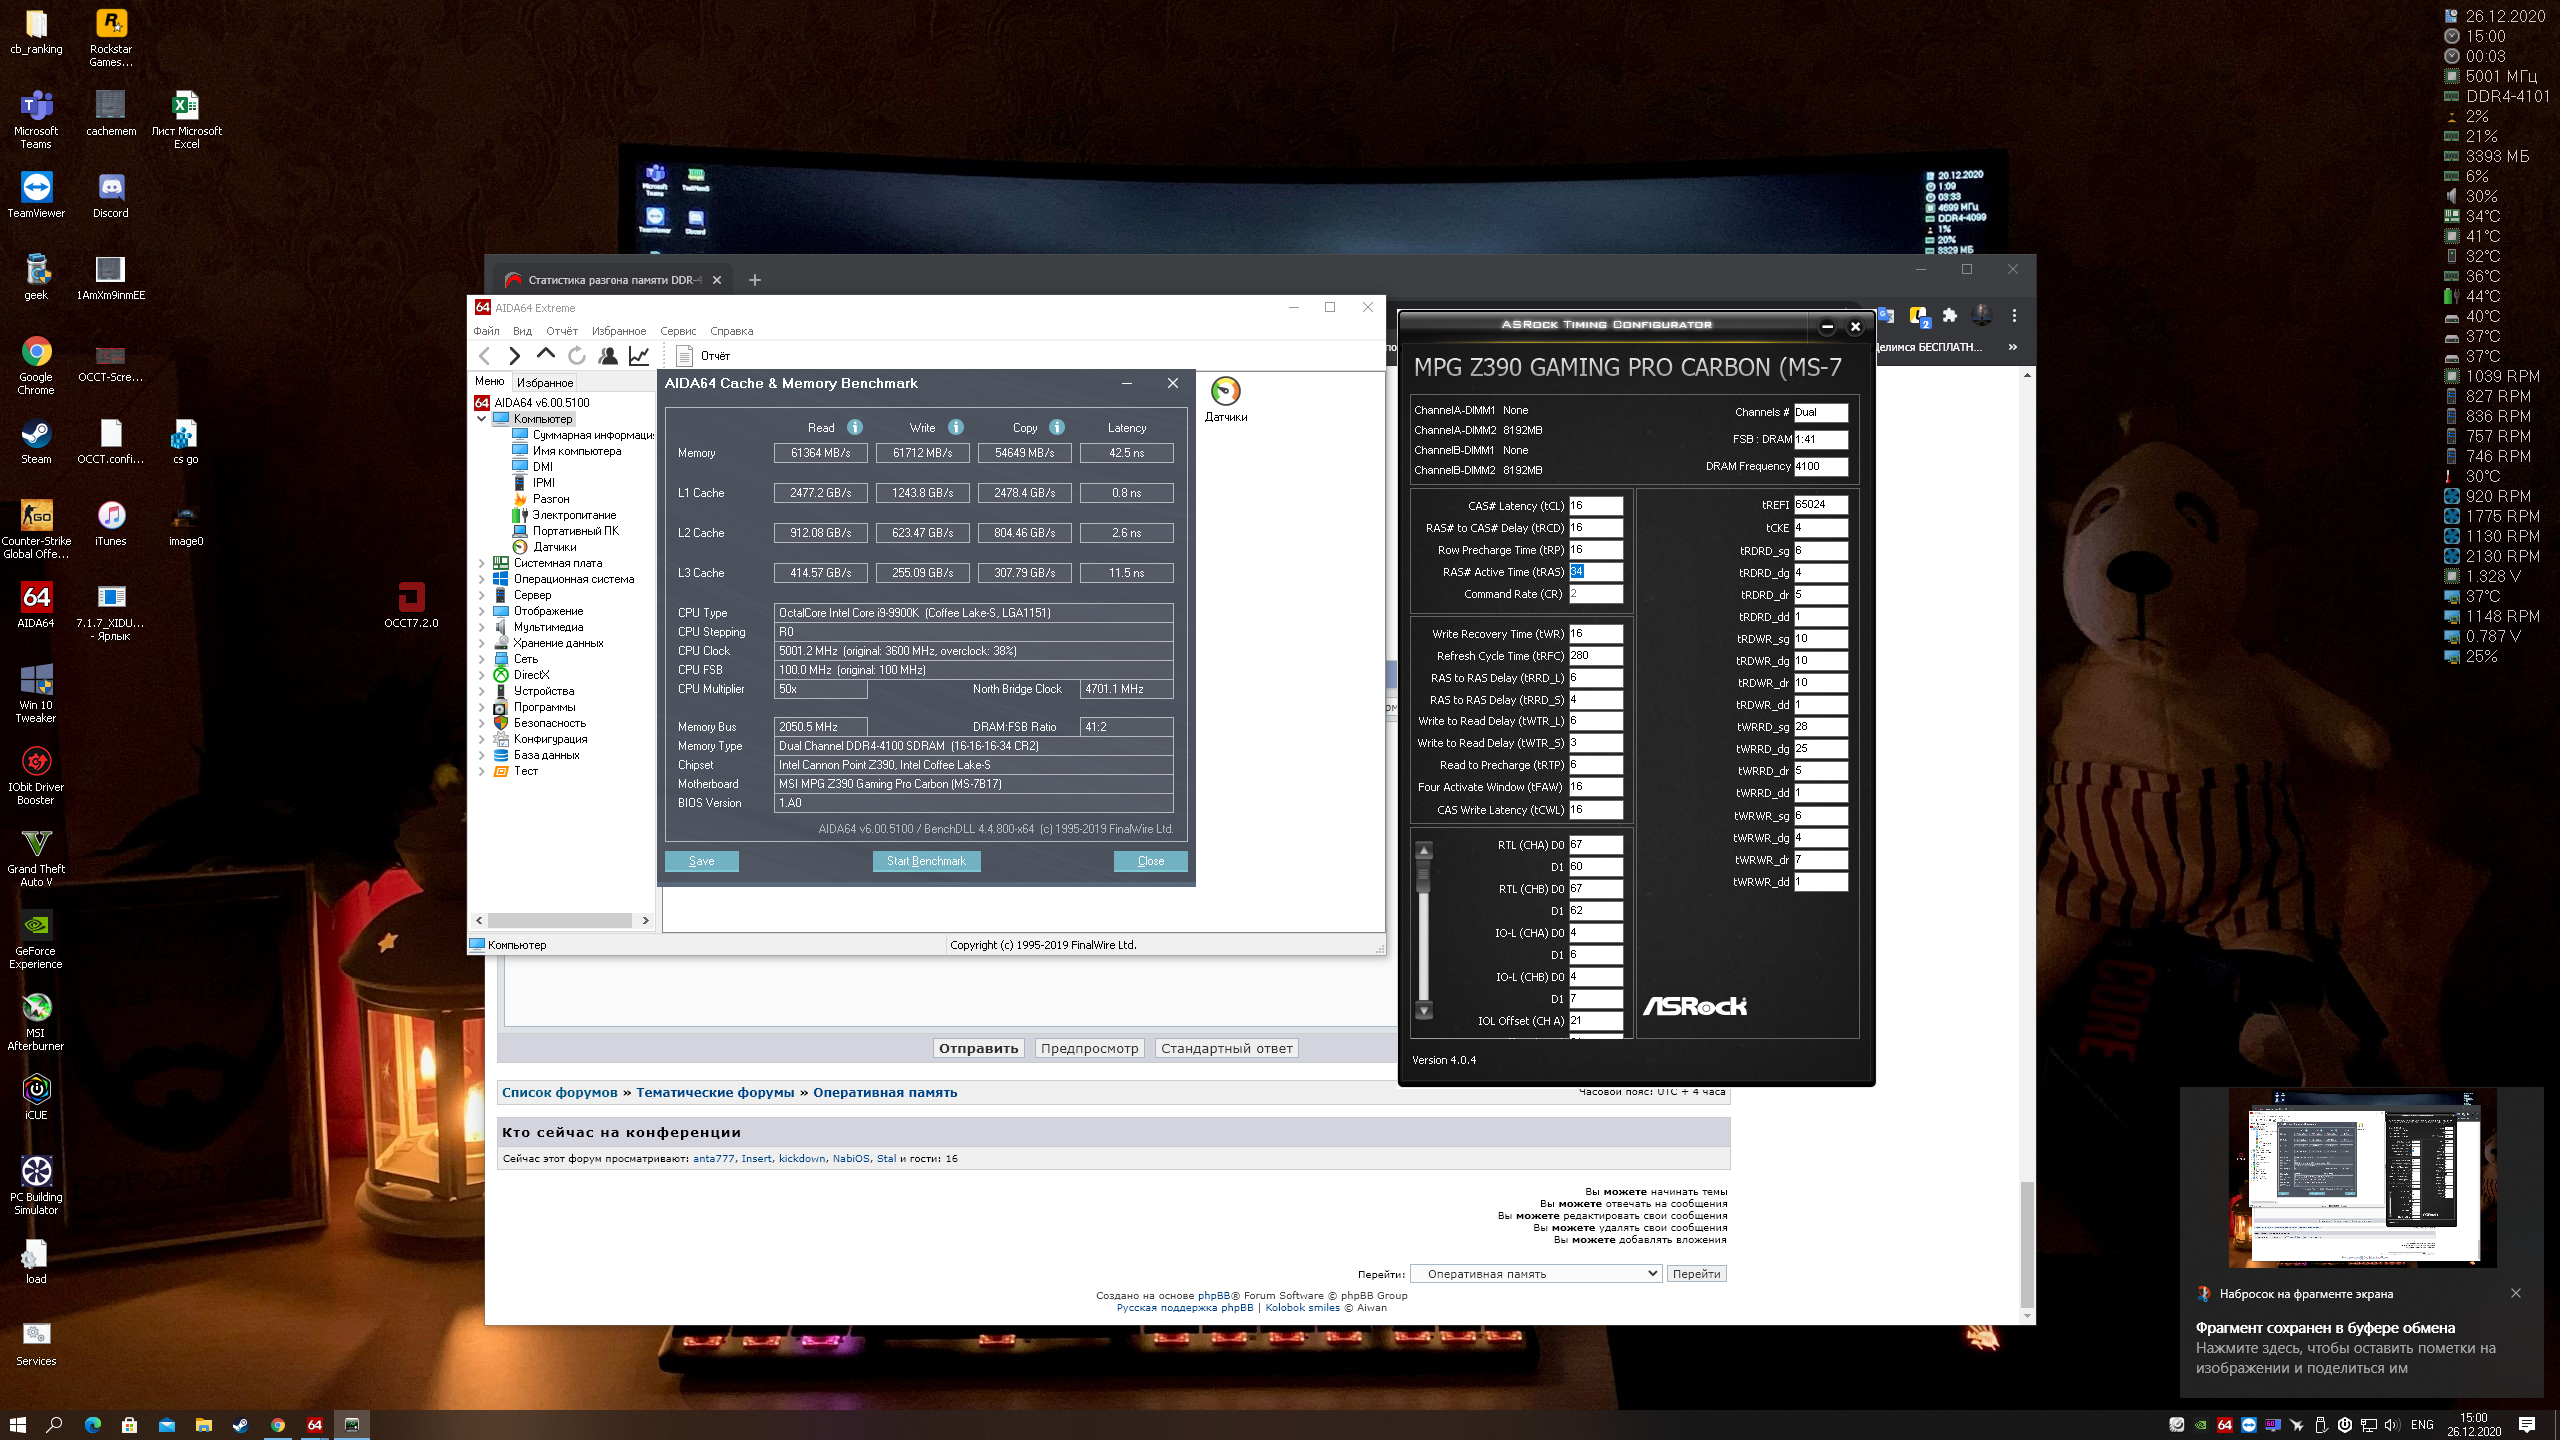Click the AIDA64 tree horizontal scrollbar
Screen dimensions: 2560x1440
[561, 920]
